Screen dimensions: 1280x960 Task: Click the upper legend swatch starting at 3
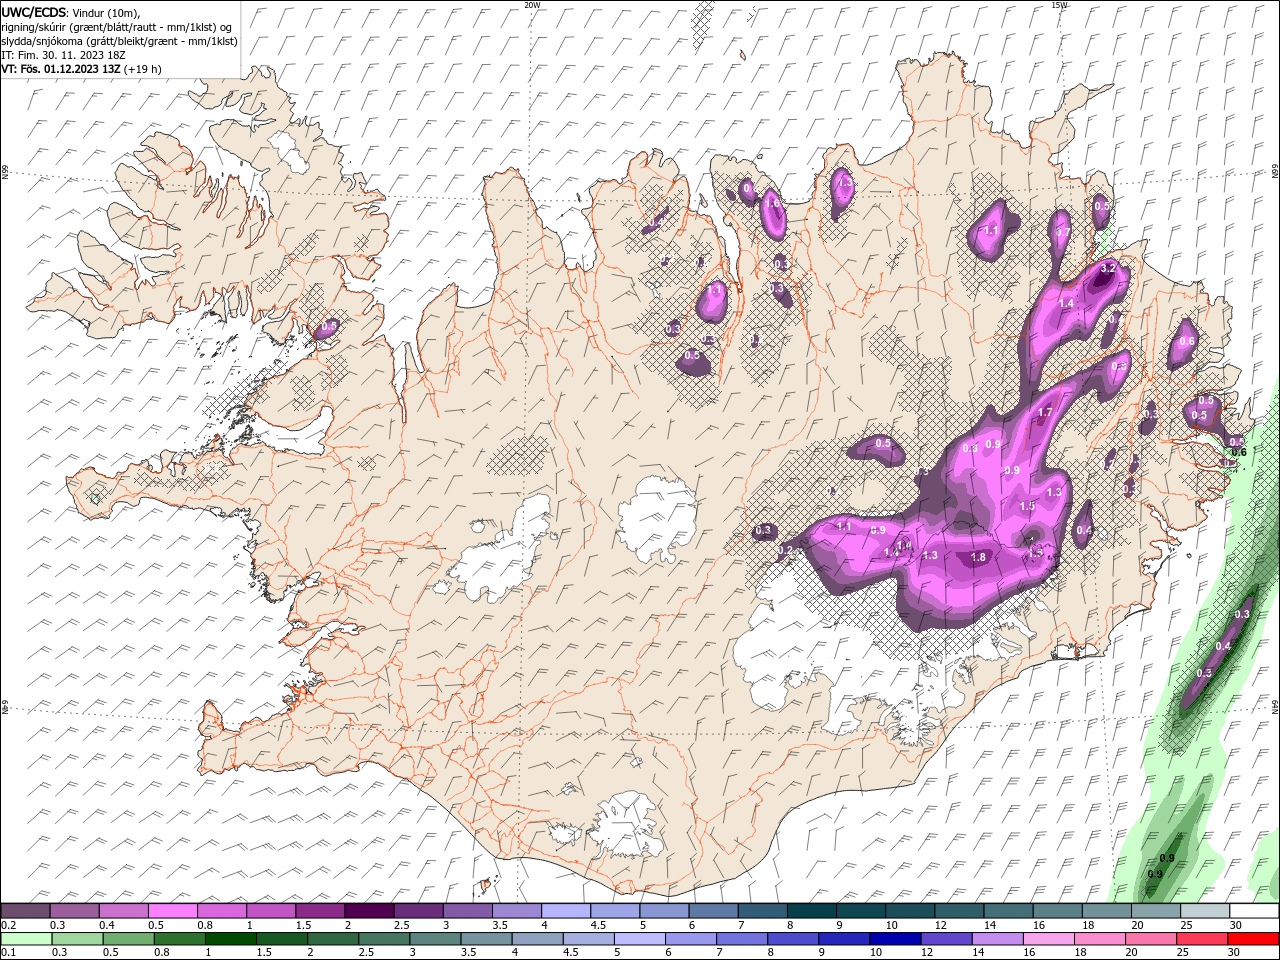[x=467, y=911]
